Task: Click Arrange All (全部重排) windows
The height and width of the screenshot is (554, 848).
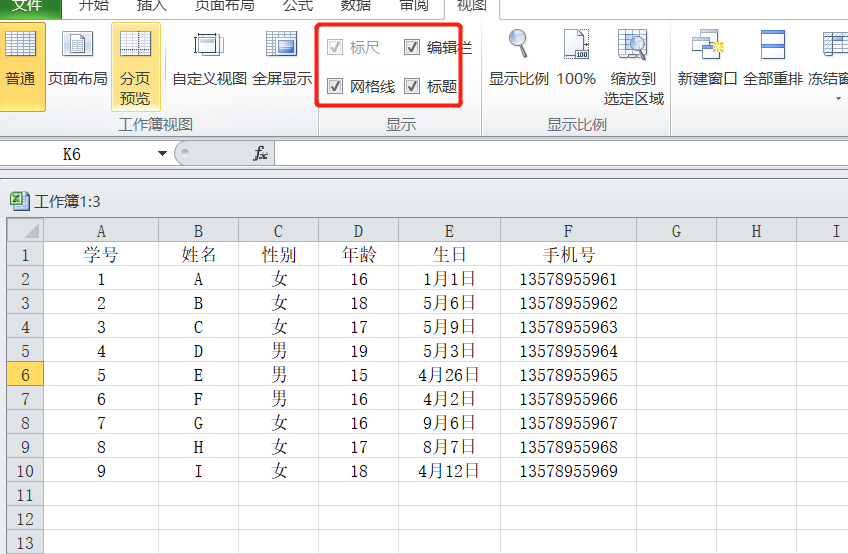Action: click(x=772, y=60)
